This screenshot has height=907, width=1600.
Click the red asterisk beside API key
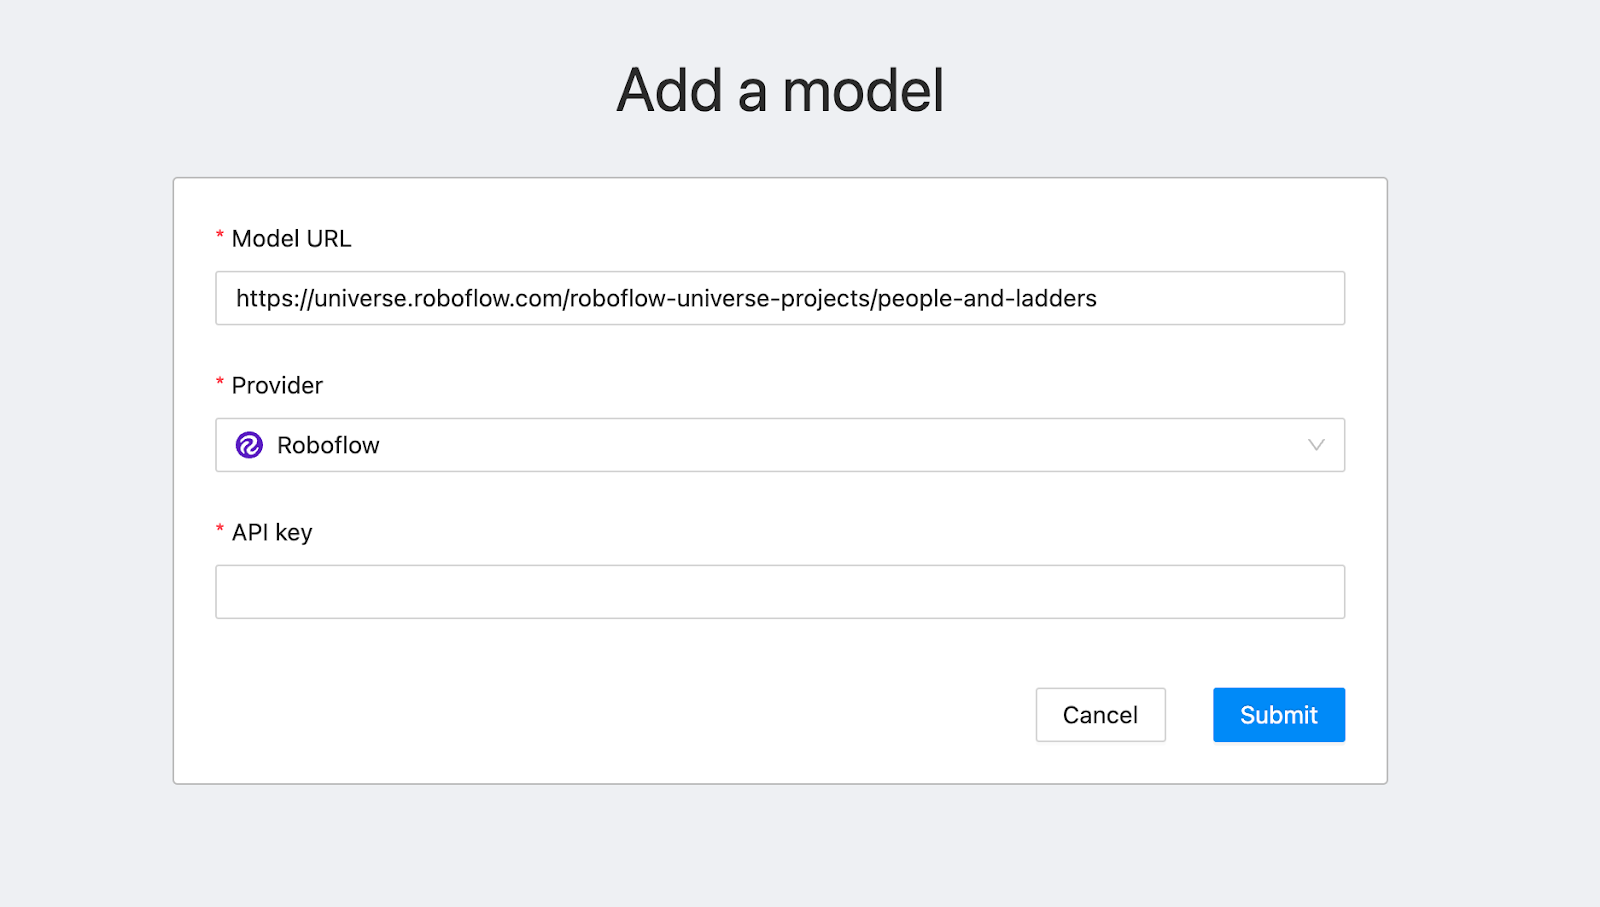click(220, 530)
